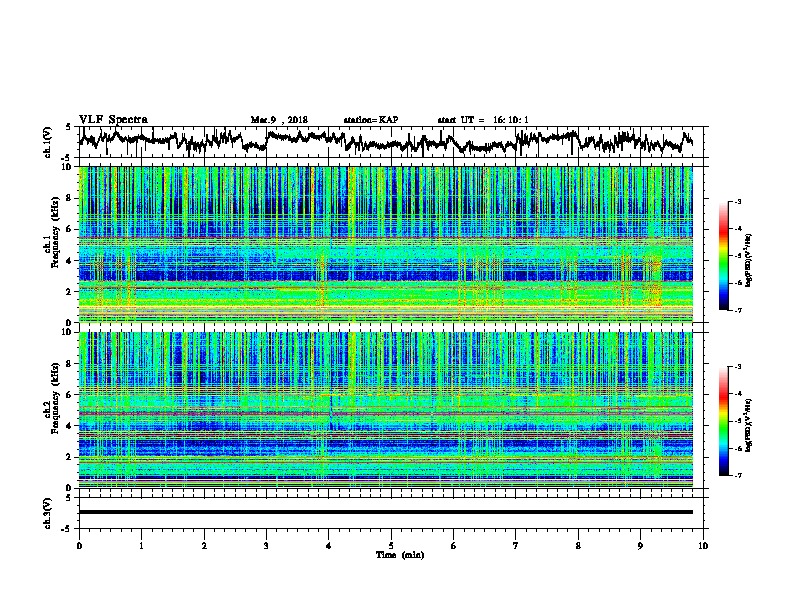
Task: Click the "VLF Spectra" plot title
Action: tap(113, 119)
